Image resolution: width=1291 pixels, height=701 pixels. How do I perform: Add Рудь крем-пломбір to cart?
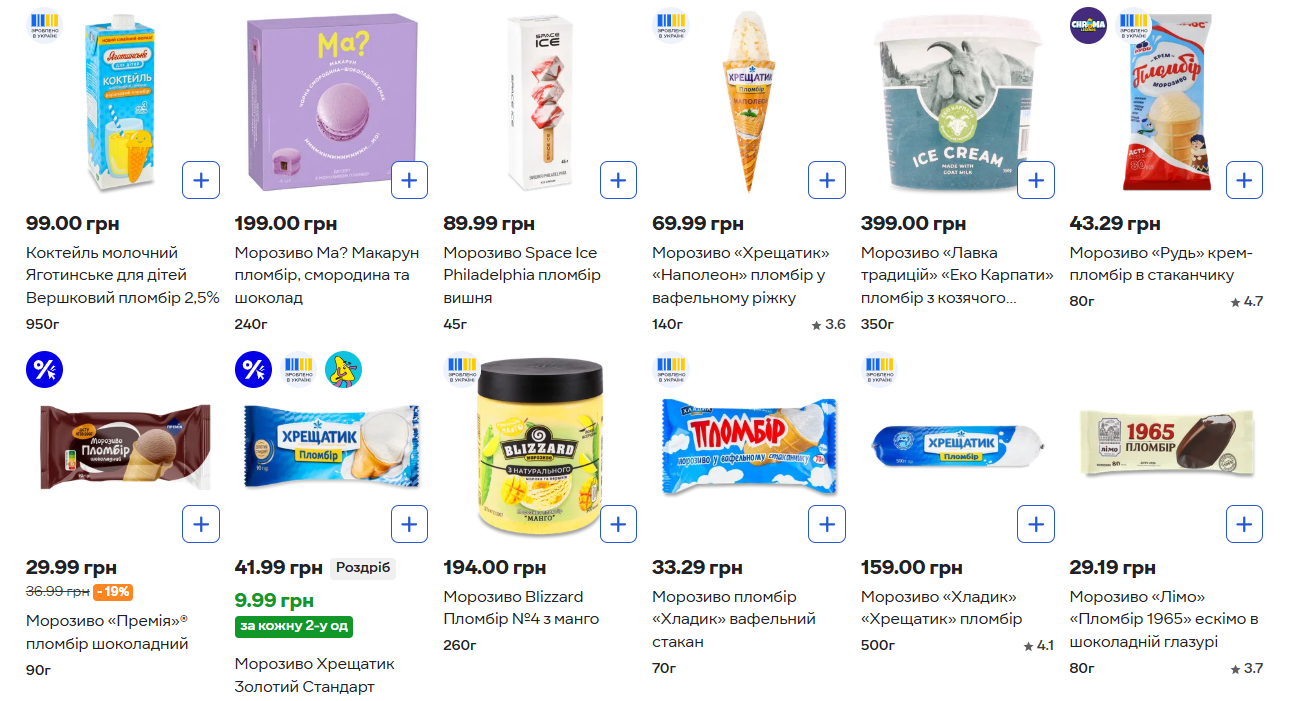pos(1243,180)
